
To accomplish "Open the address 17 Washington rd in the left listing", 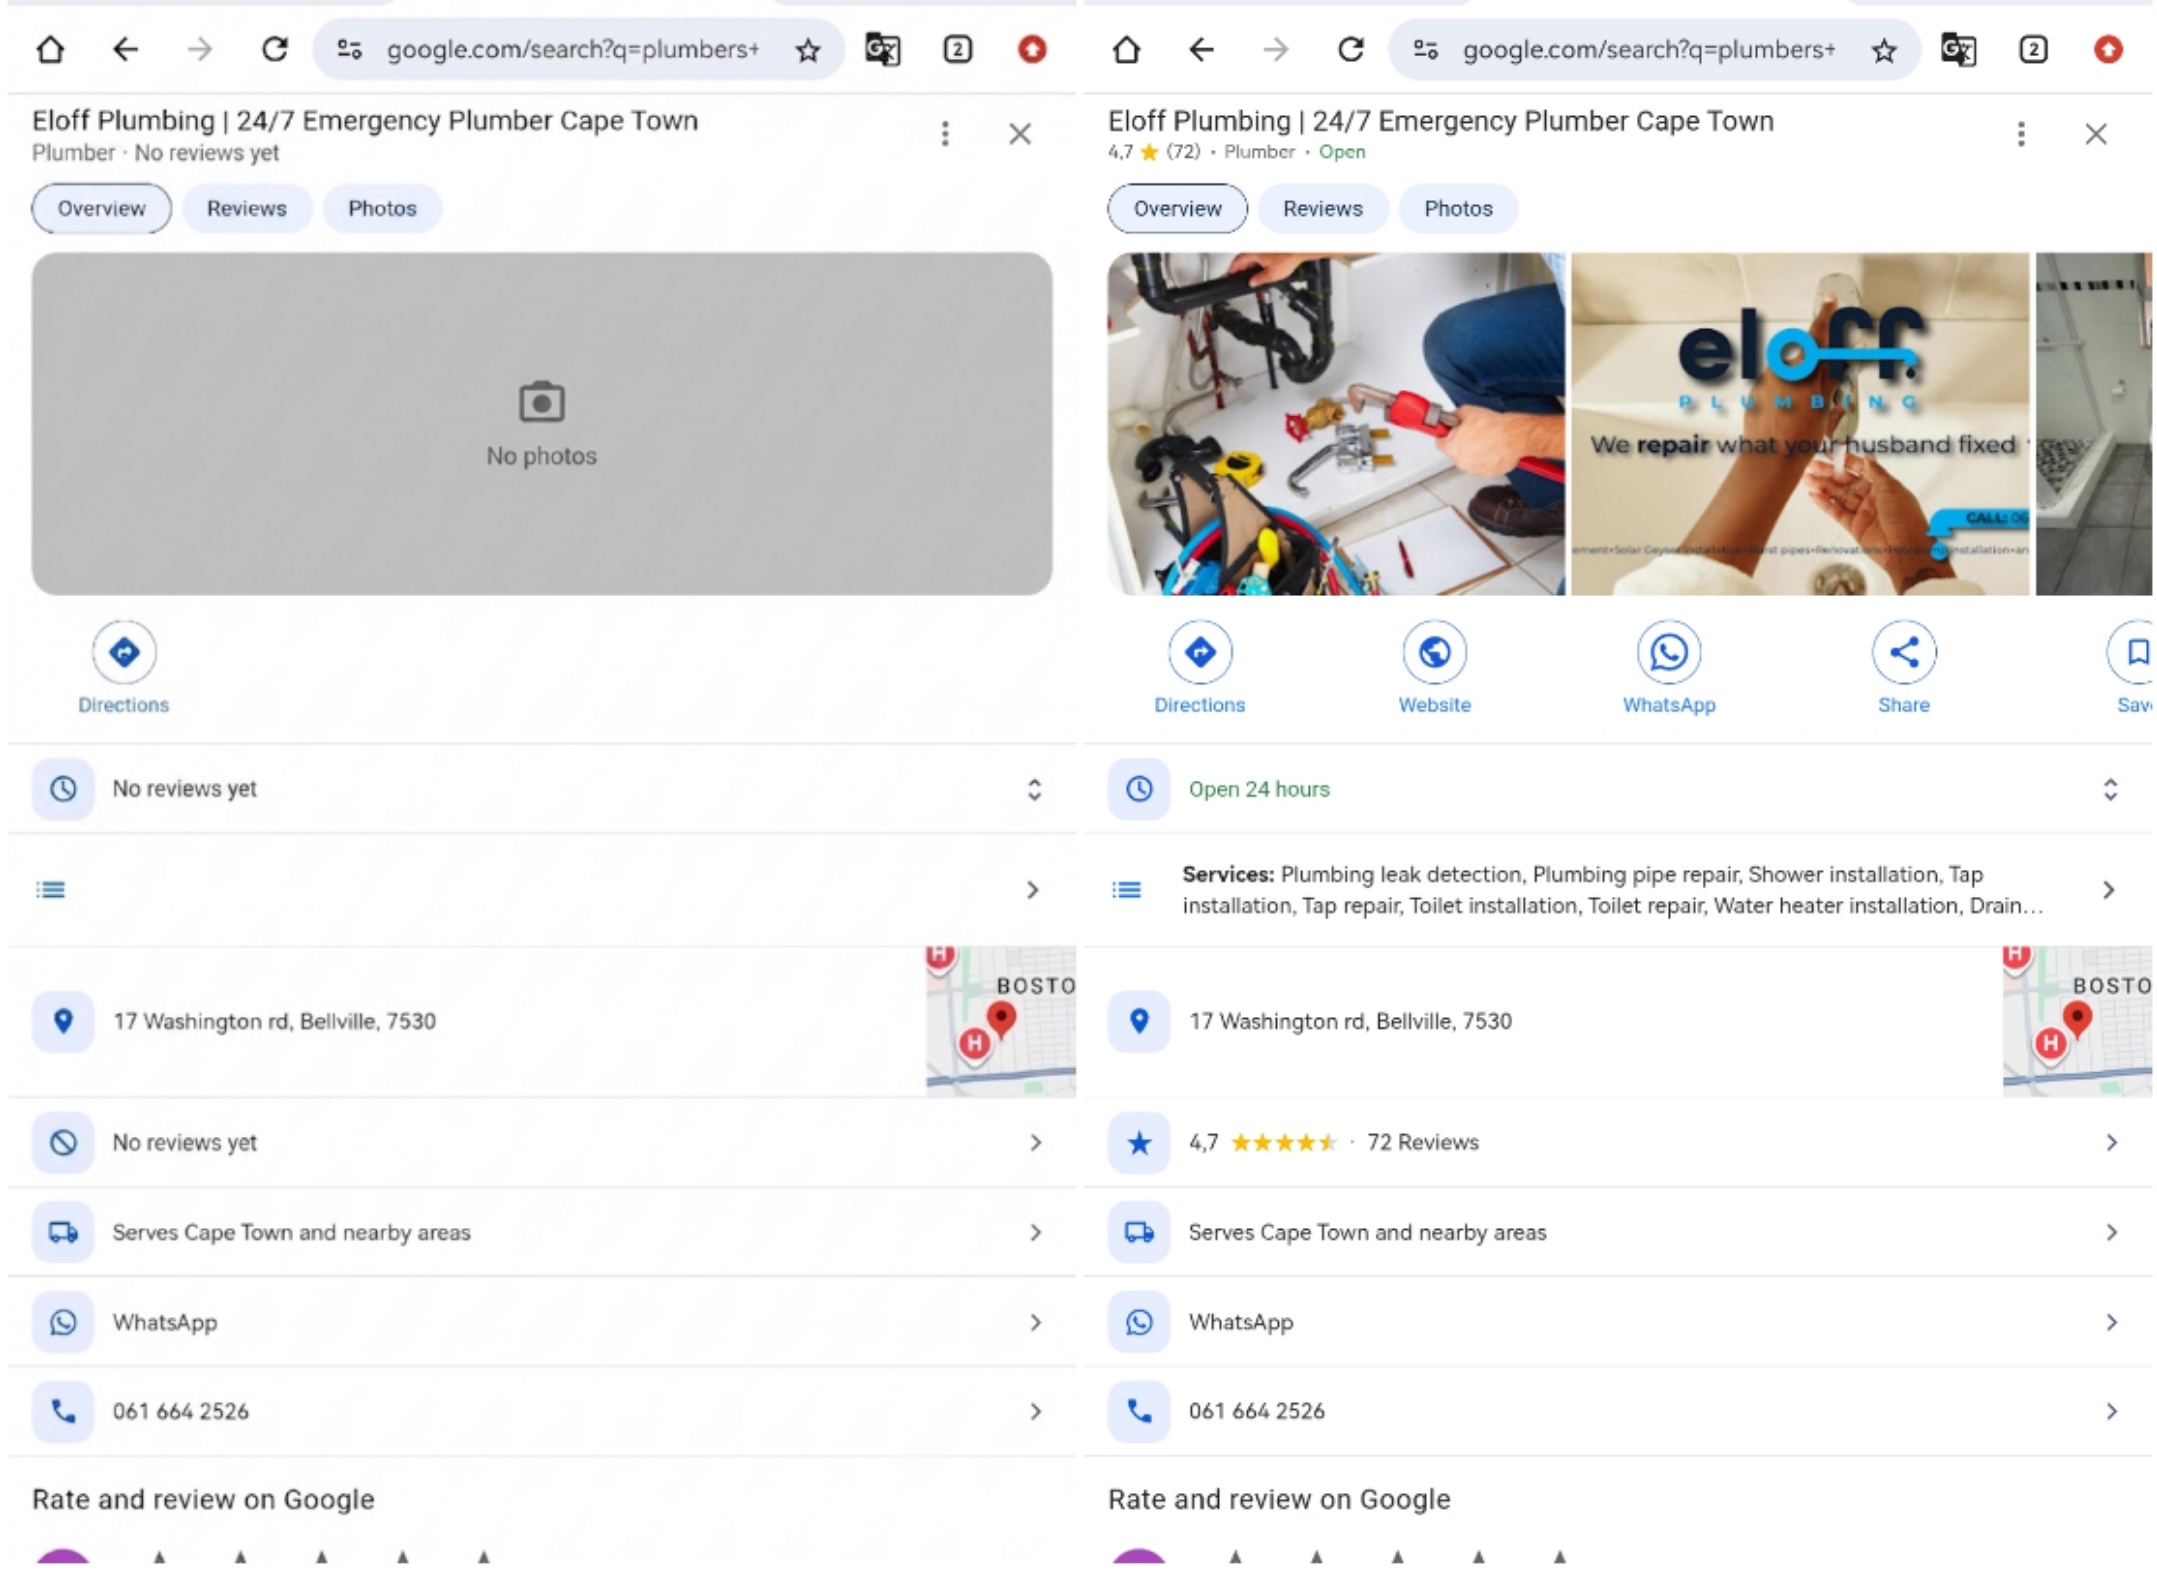I will [x=274, y=1021].
